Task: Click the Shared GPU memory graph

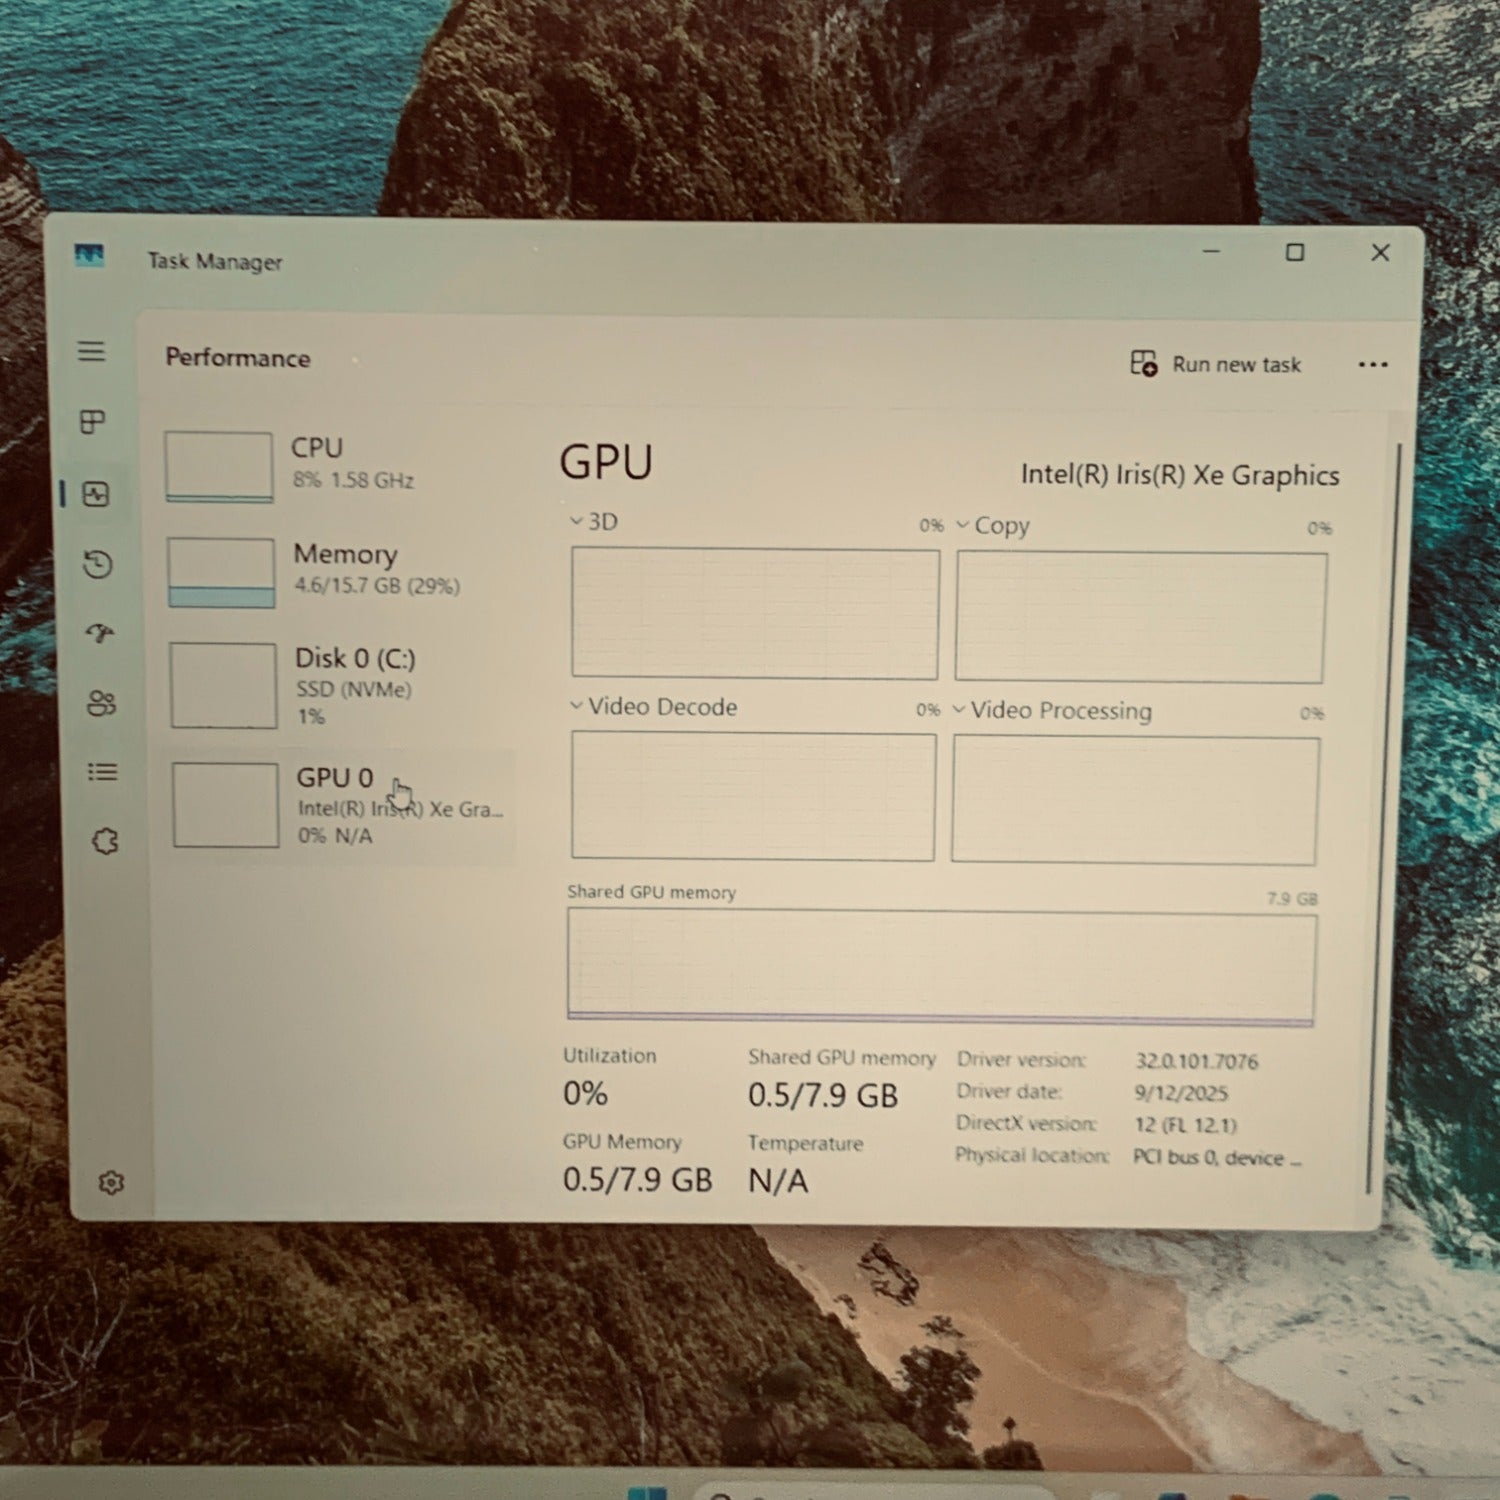Action: 941,967
